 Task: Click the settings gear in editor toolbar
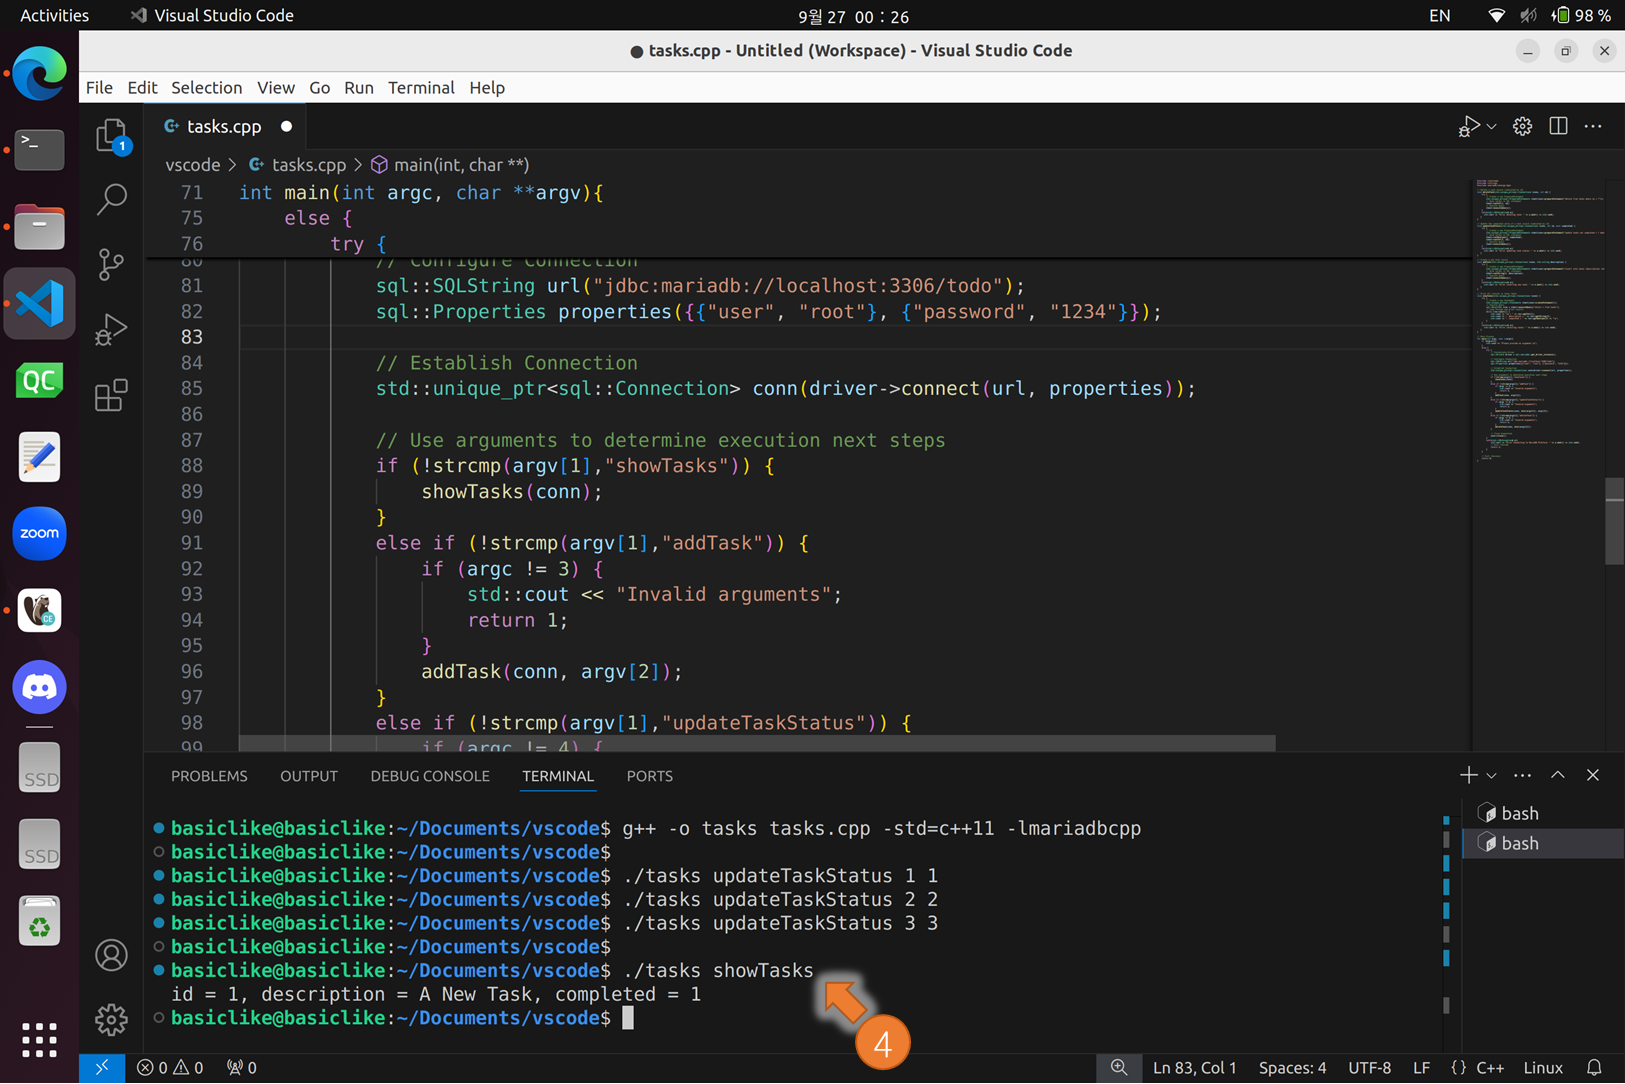[x=1522, y=127]
